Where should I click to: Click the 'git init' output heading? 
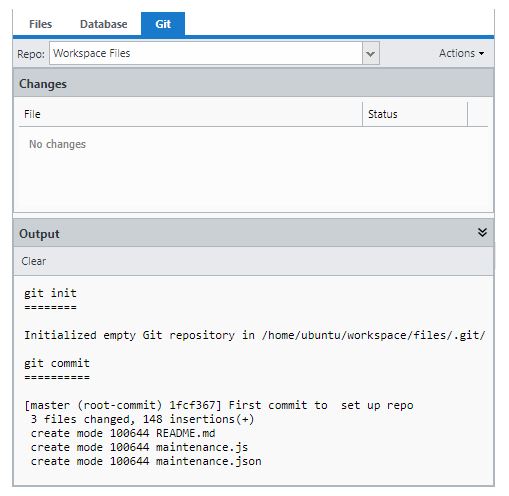pos(50,293)
